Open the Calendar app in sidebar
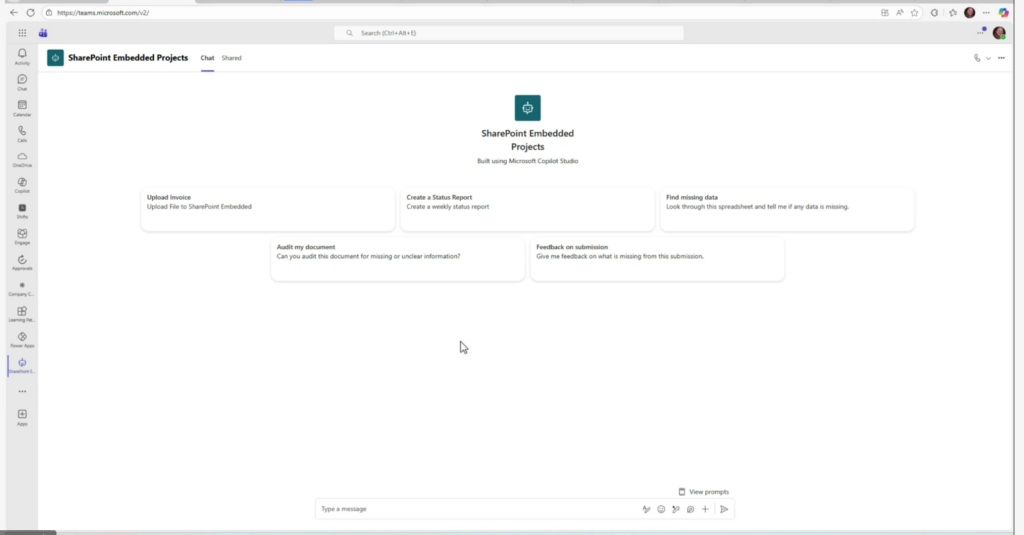Screen dimensions: 1024x535 click(x=22, y=108)
